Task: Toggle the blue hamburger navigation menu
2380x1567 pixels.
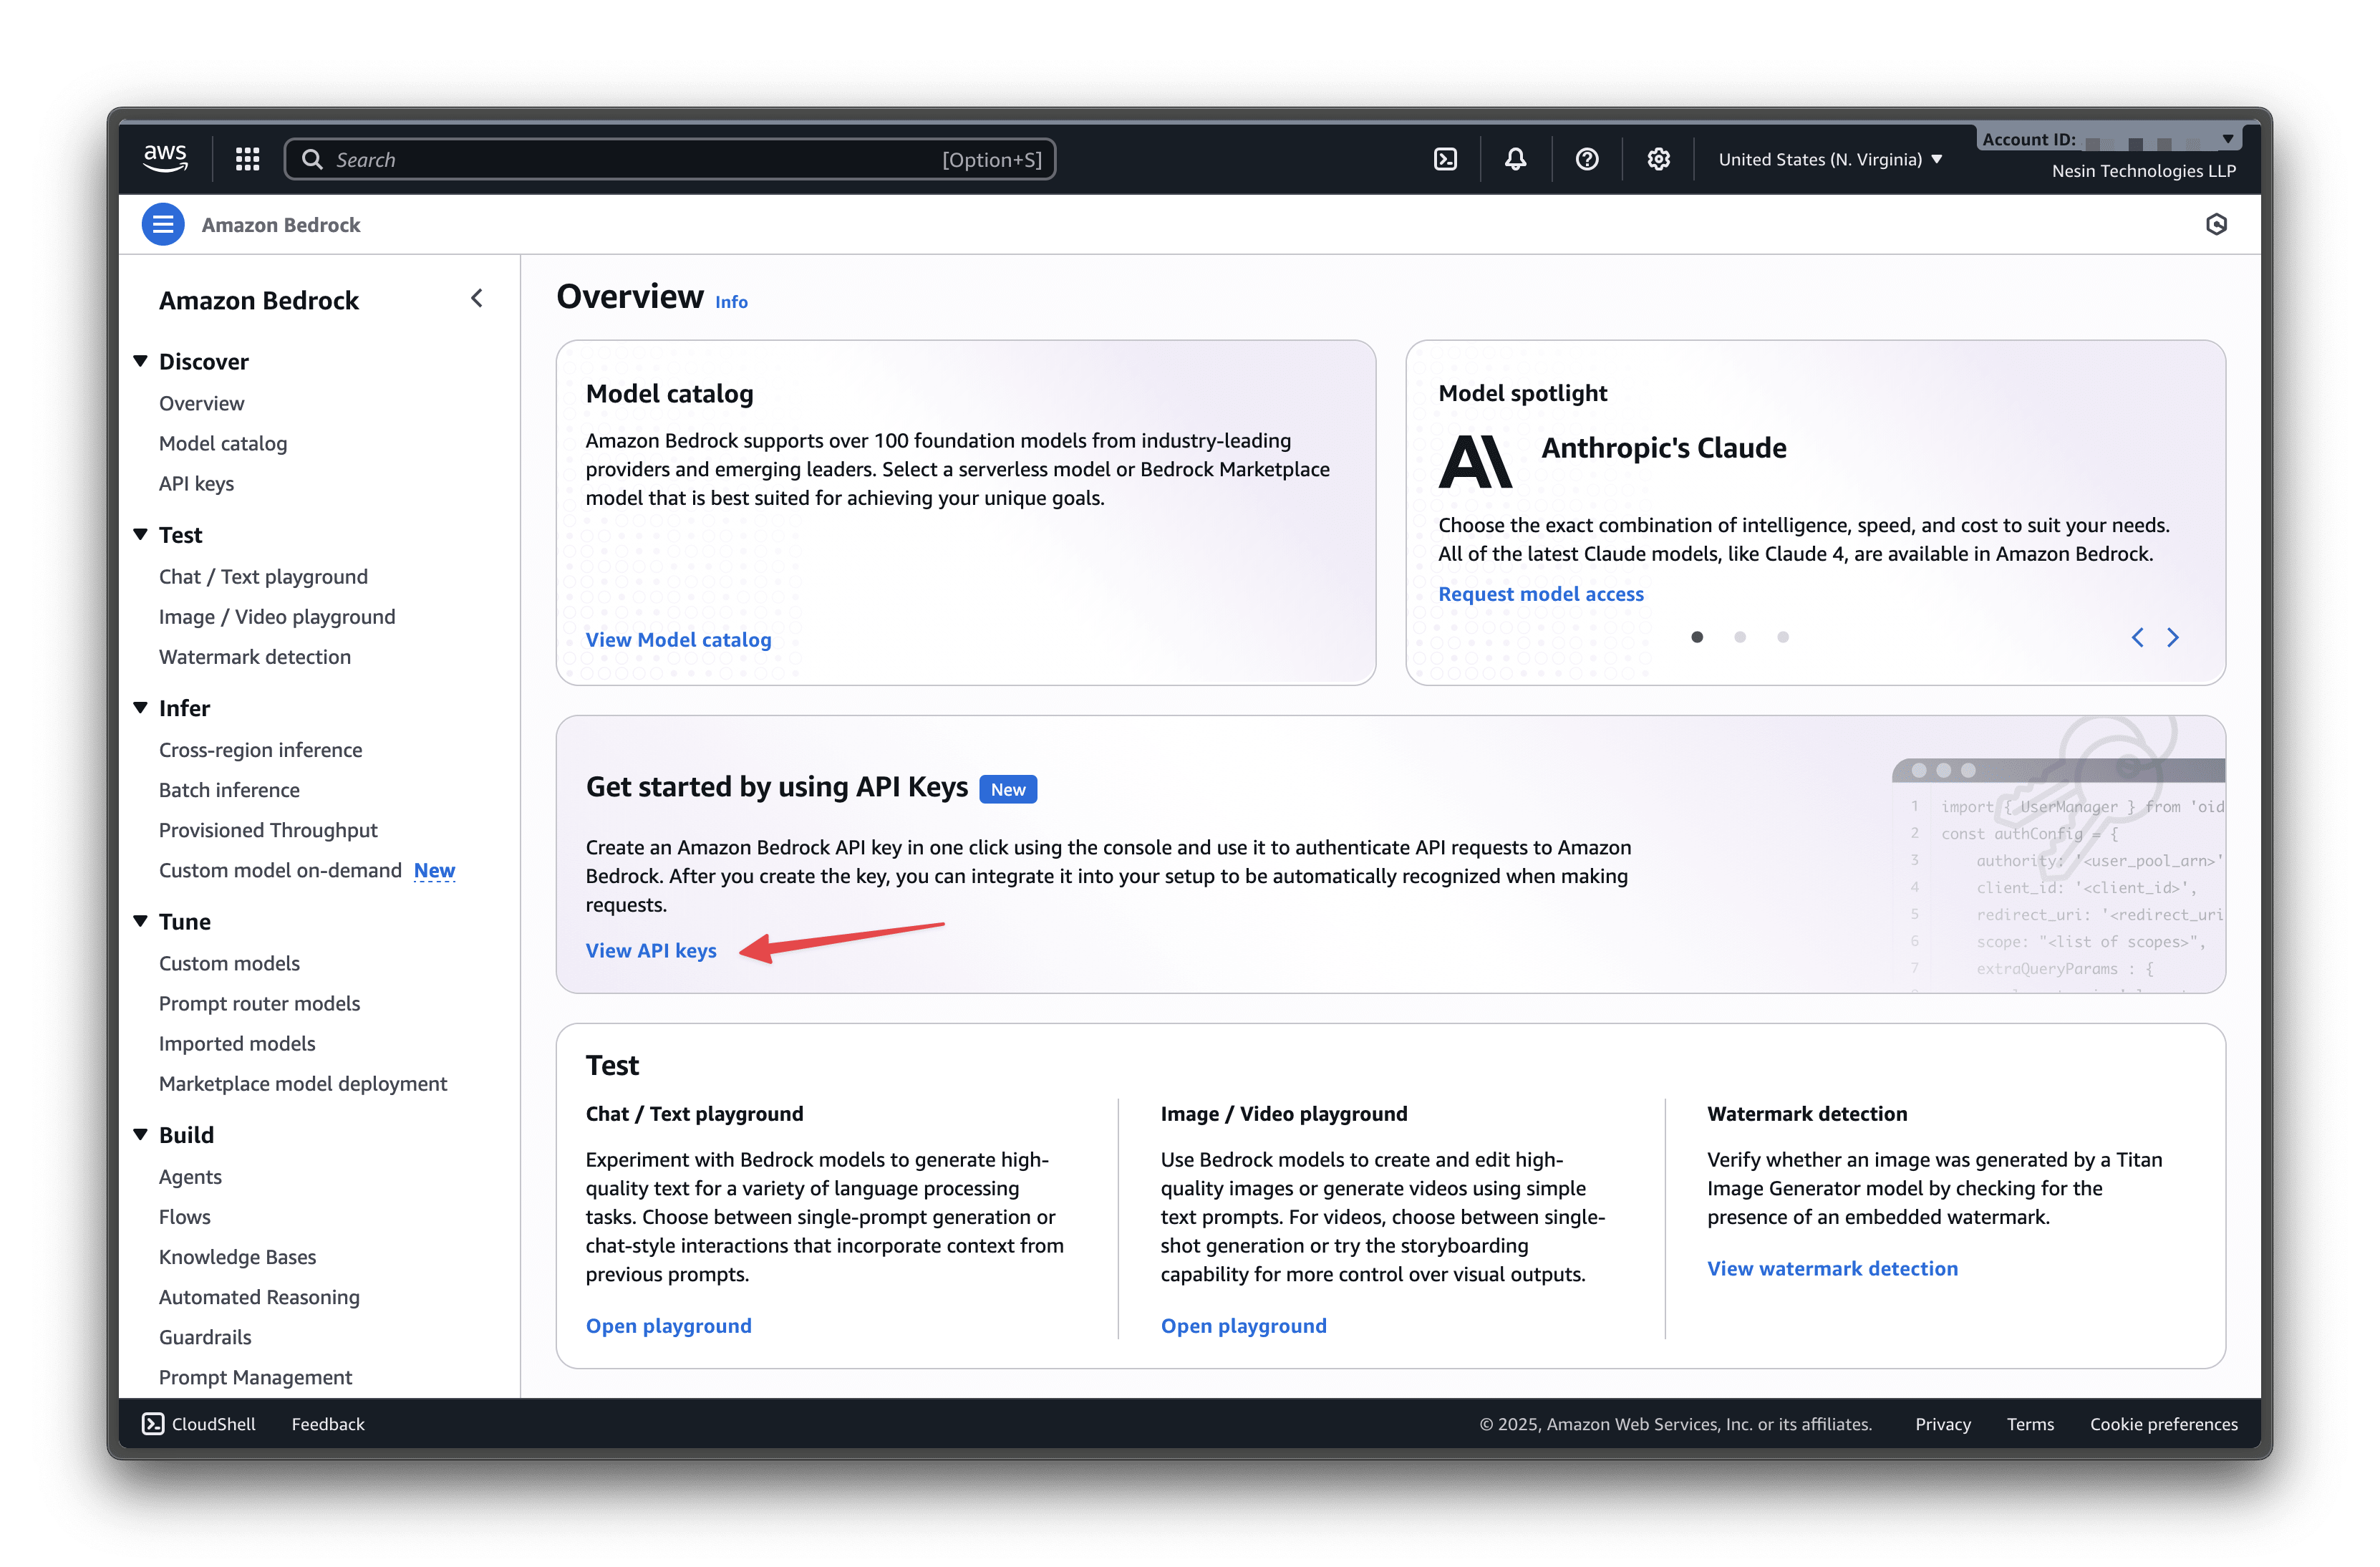Action: point(163,224)
